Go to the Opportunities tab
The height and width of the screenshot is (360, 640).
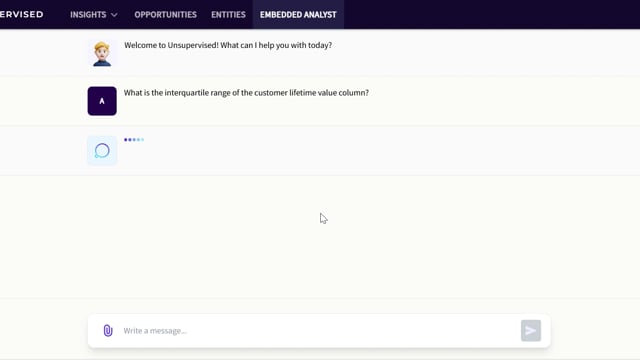tap(165, 15)
